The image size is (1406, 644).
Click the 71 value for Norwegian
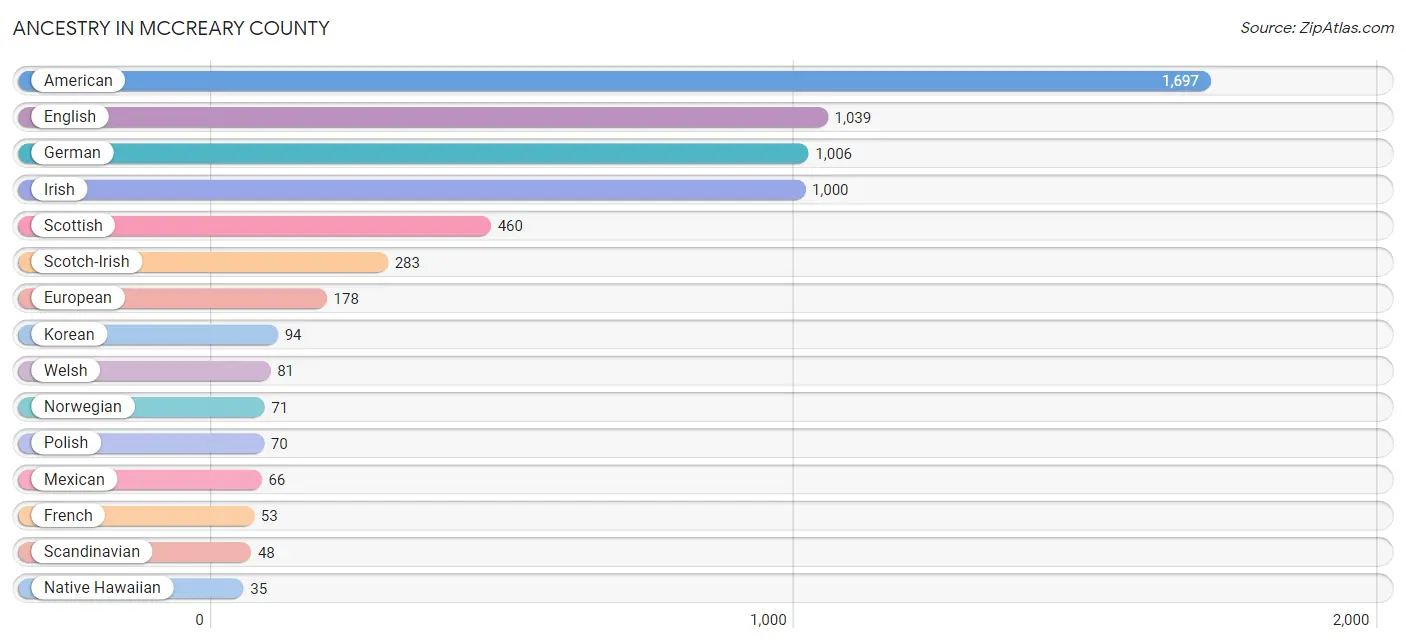(x=279, y=407)
